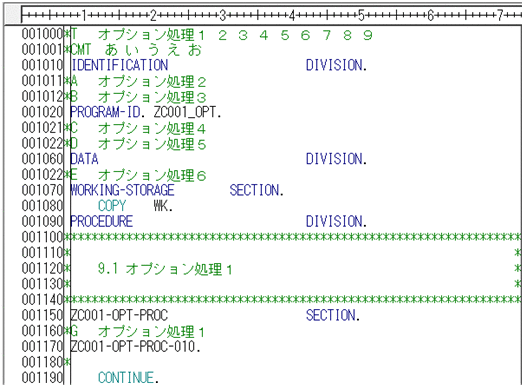This screenshot has width=525, height=388.
Task: Click column marker 1 on the ruler
Action: 84,15
